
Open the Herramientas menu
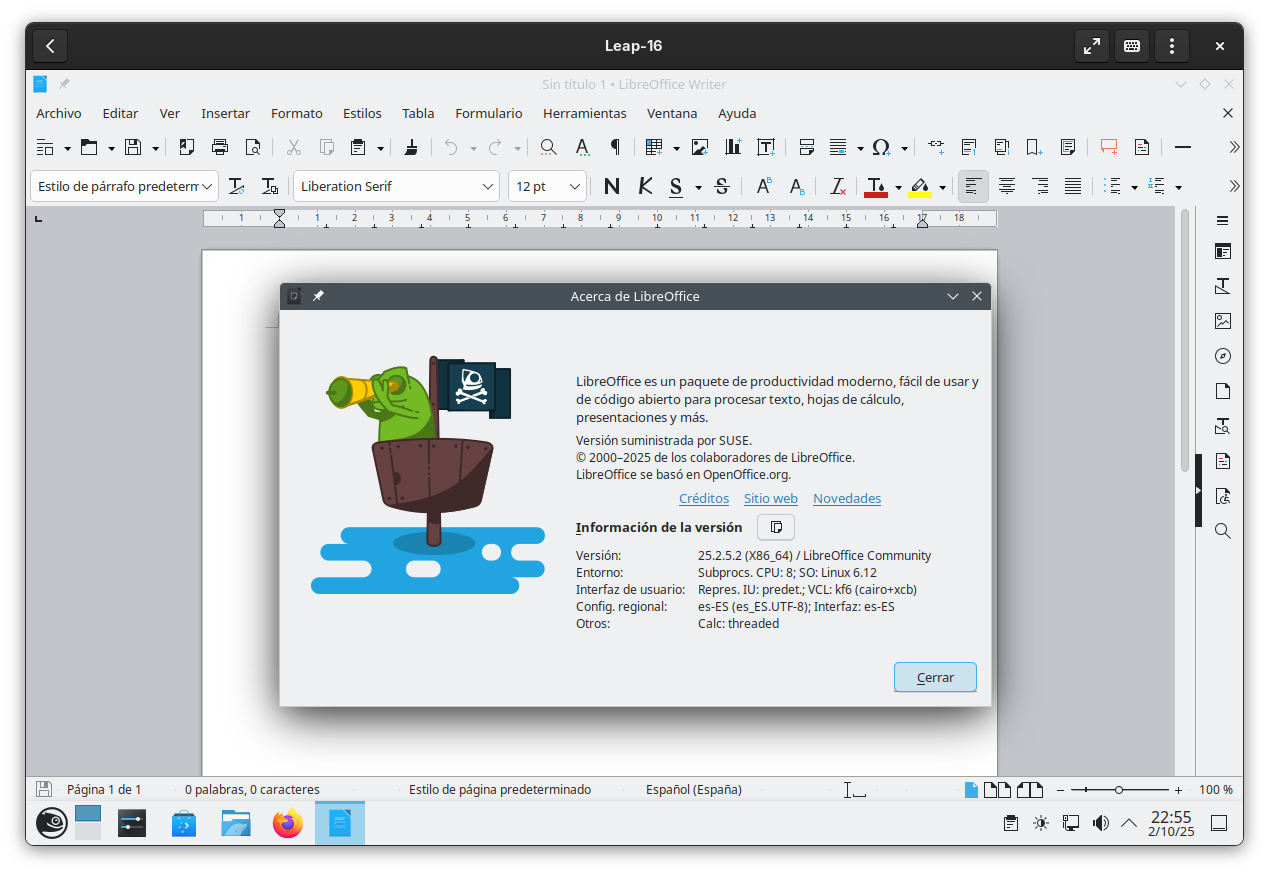(x=584, y=113)
